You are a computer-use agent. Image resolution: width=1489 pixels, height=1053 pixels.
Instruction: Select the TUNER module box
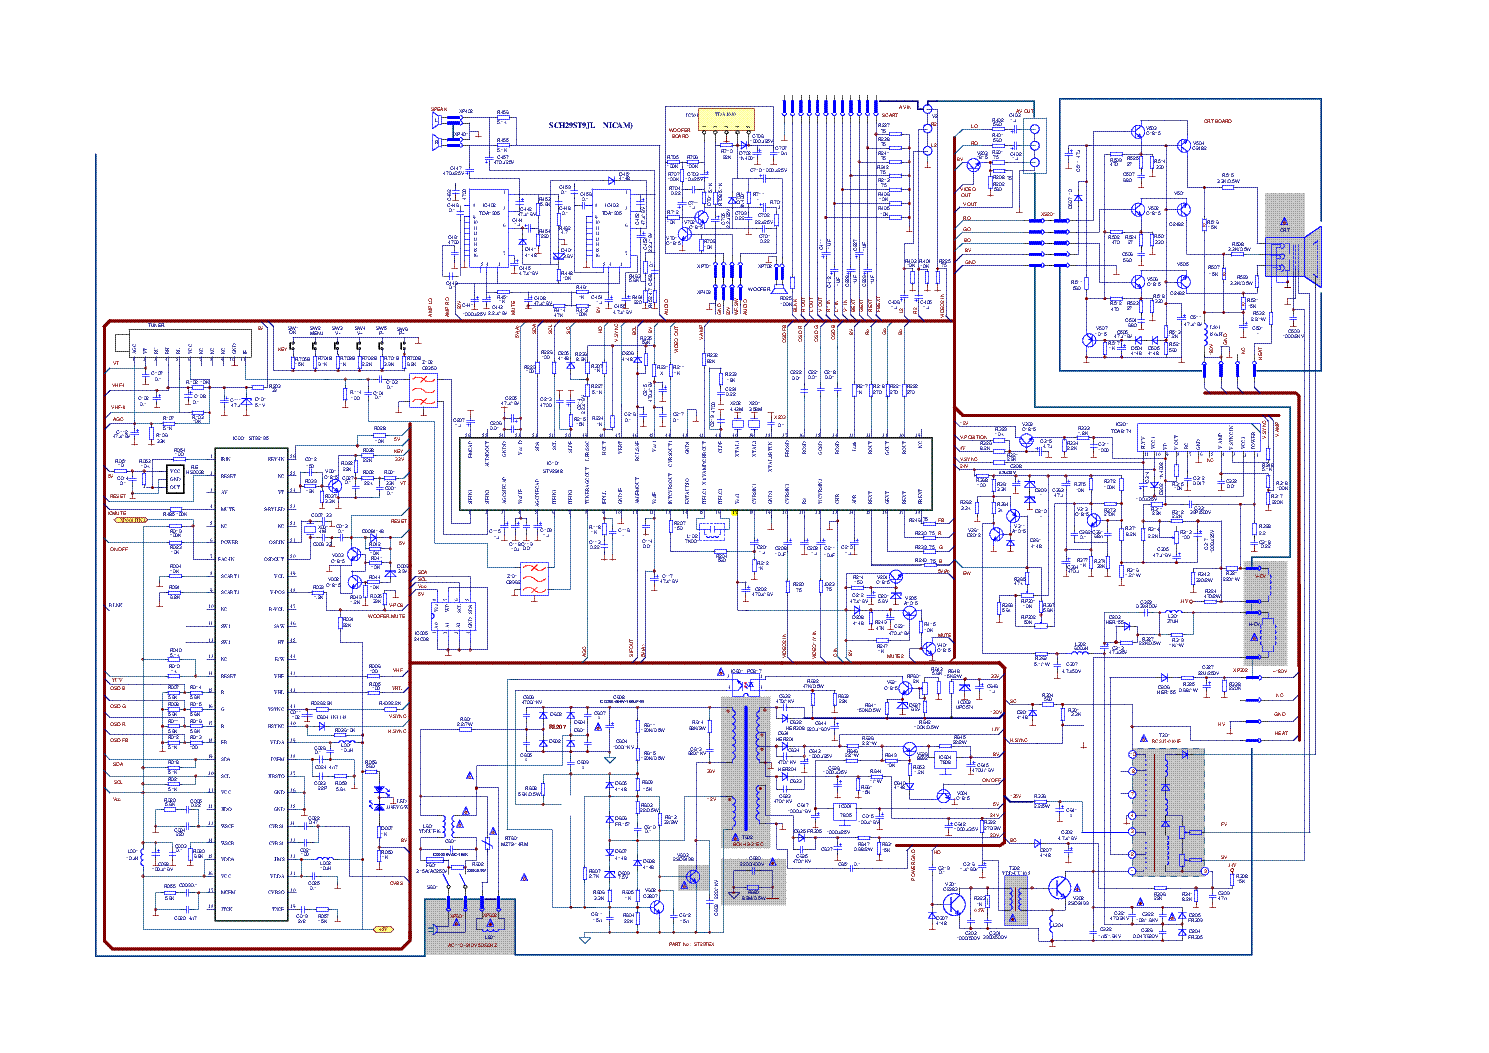point(181,344)
